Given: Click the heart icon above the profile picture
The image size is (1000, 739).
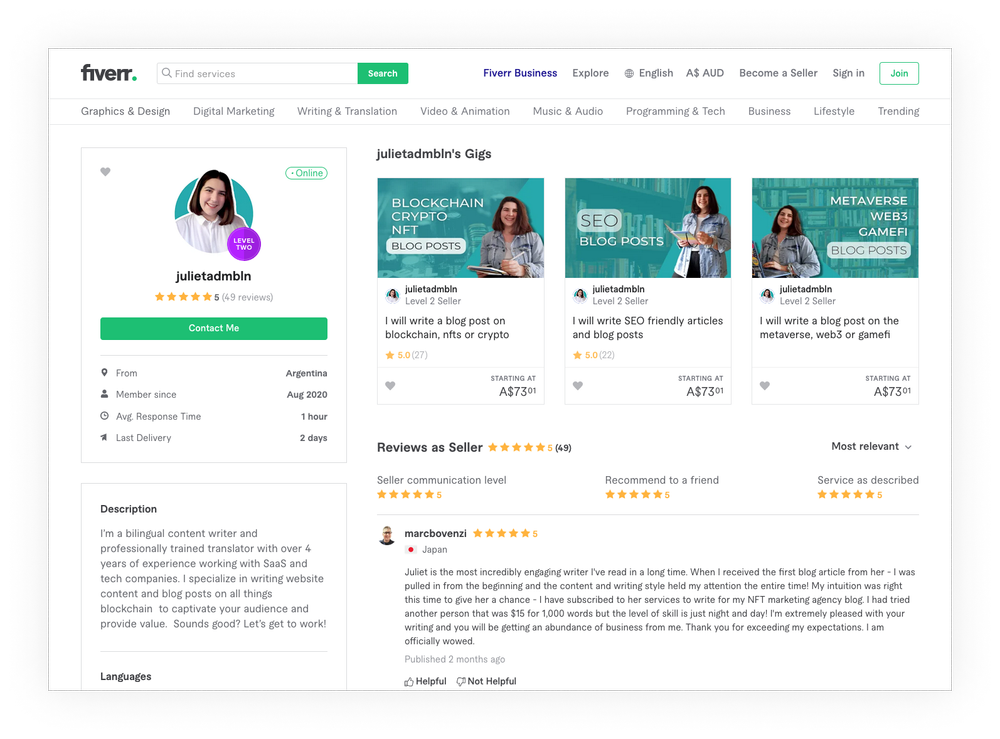Looking at the screenshot, I should click(105, 172).
